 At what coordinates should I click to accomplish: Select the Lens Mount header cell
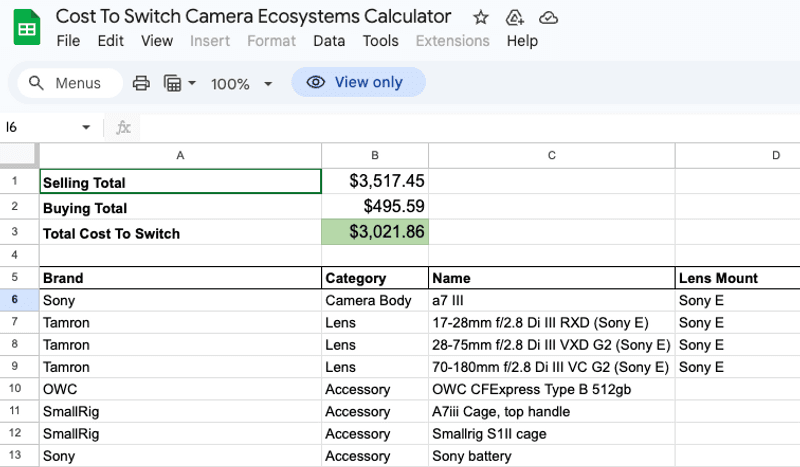[x=738, y=278]
